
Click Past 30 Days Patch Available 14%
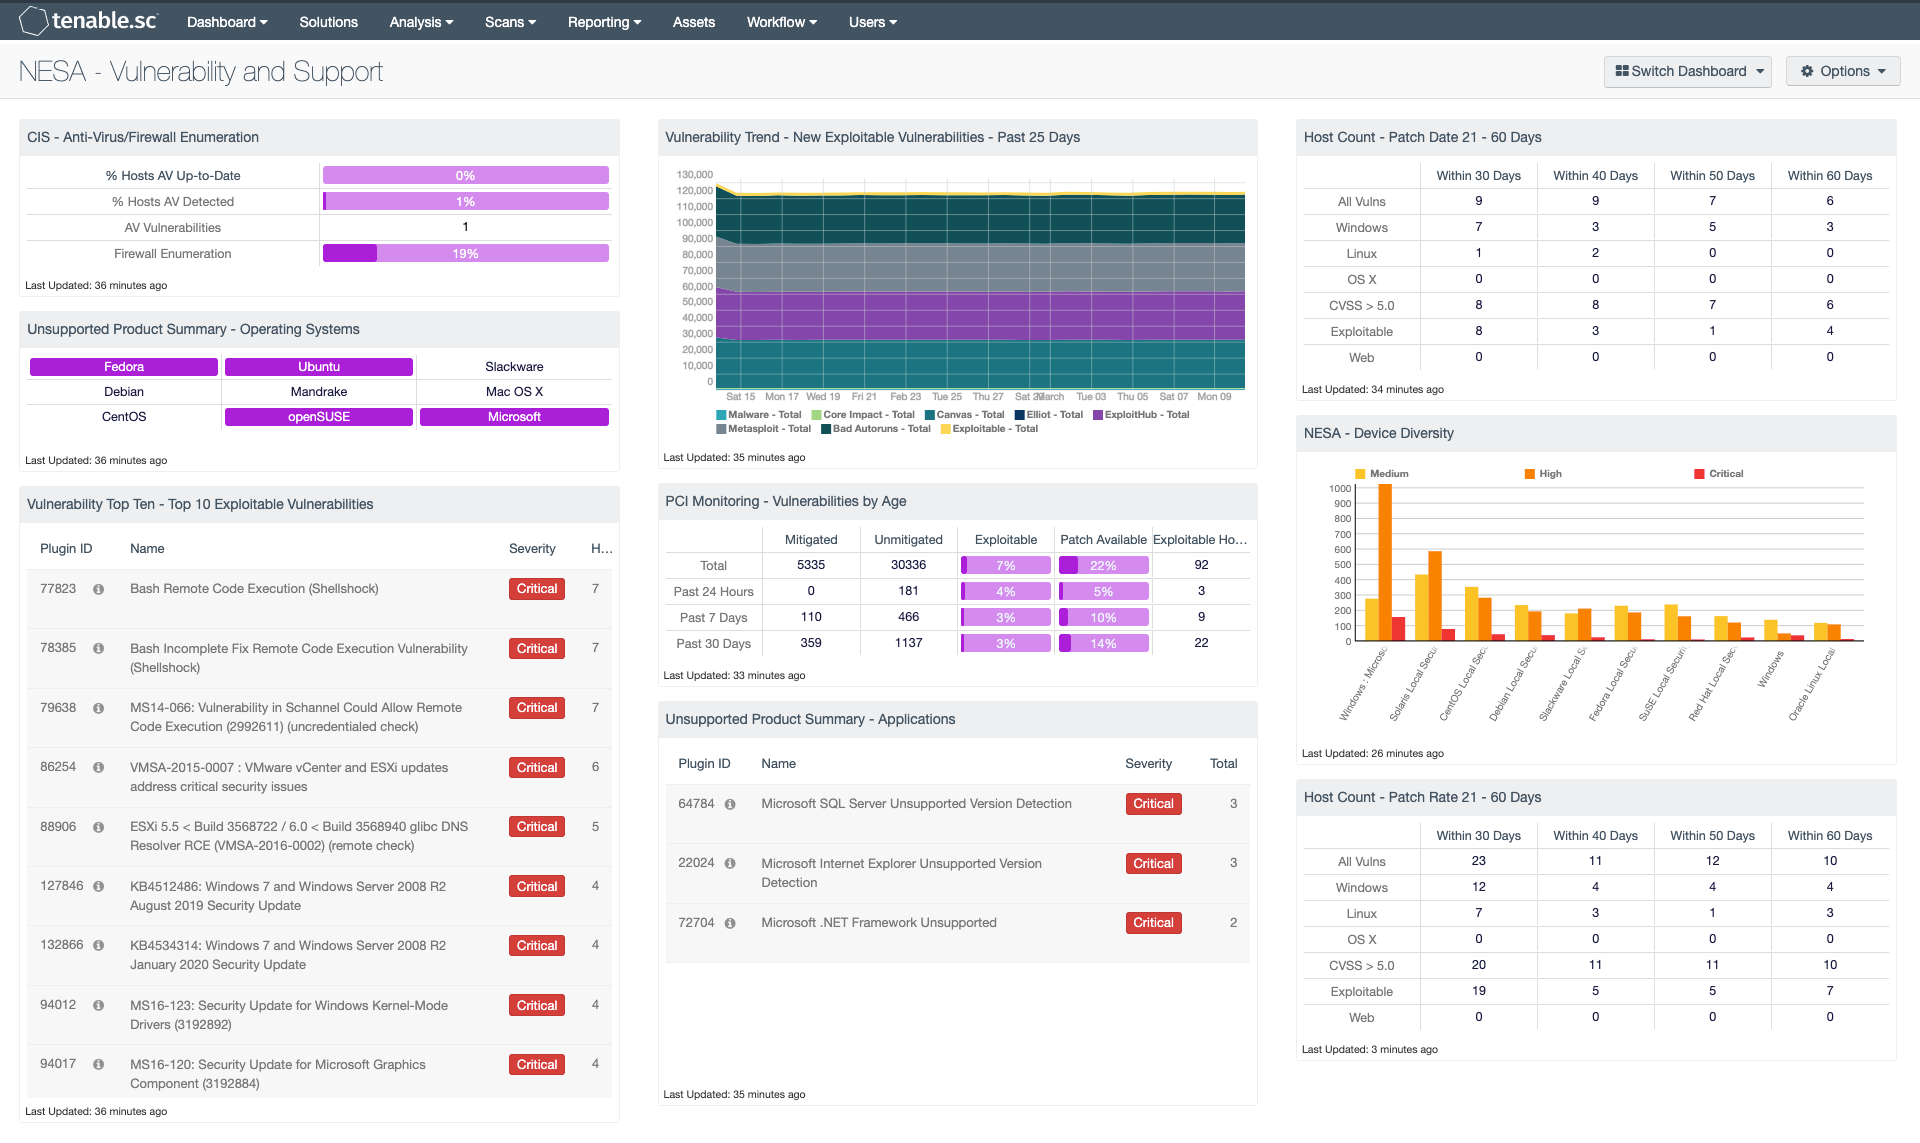(x=1103, y=644)
